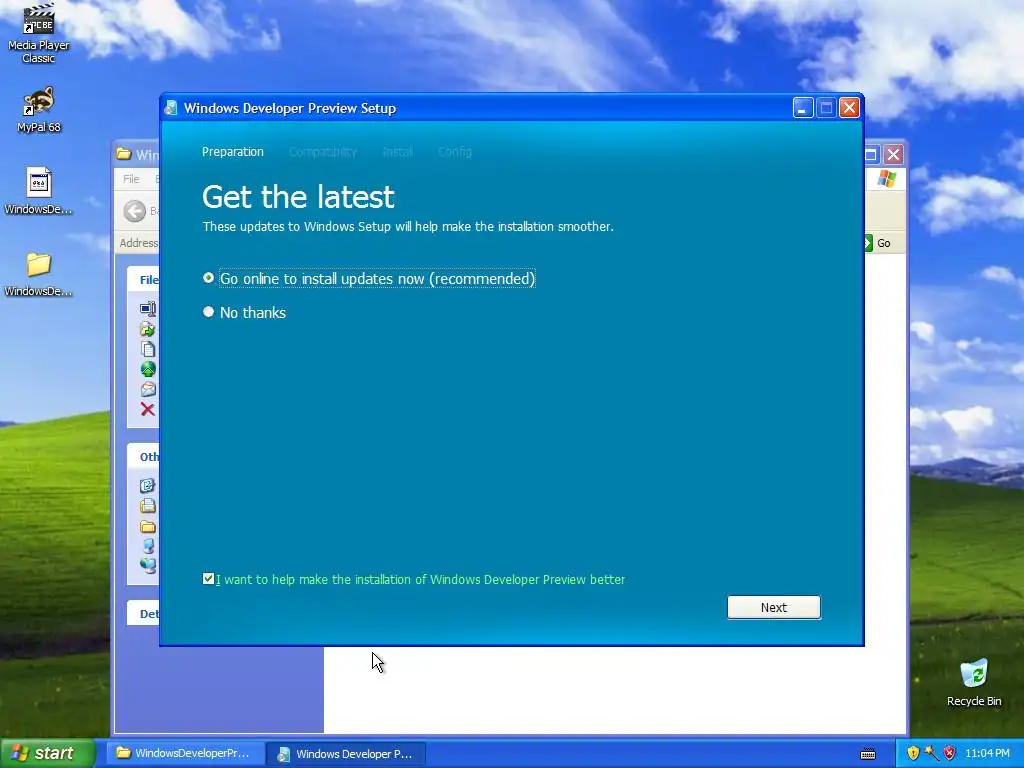Collapse File Tasks panel header in Explorer

point(143,280)
